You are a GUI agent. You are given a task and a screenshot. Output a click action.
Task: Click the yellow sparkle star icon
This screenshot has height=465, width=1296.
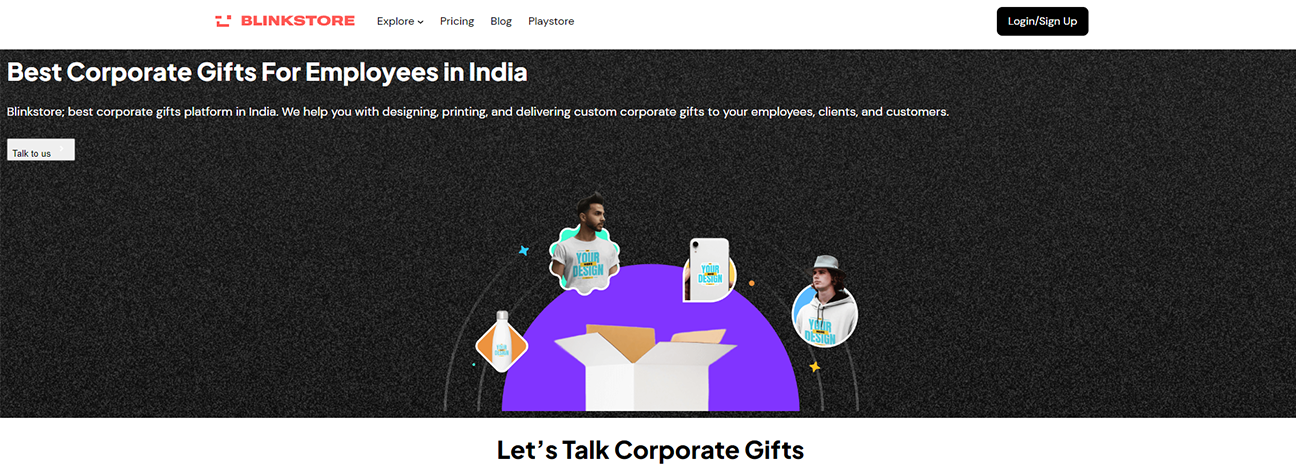[x=814, y=367]
